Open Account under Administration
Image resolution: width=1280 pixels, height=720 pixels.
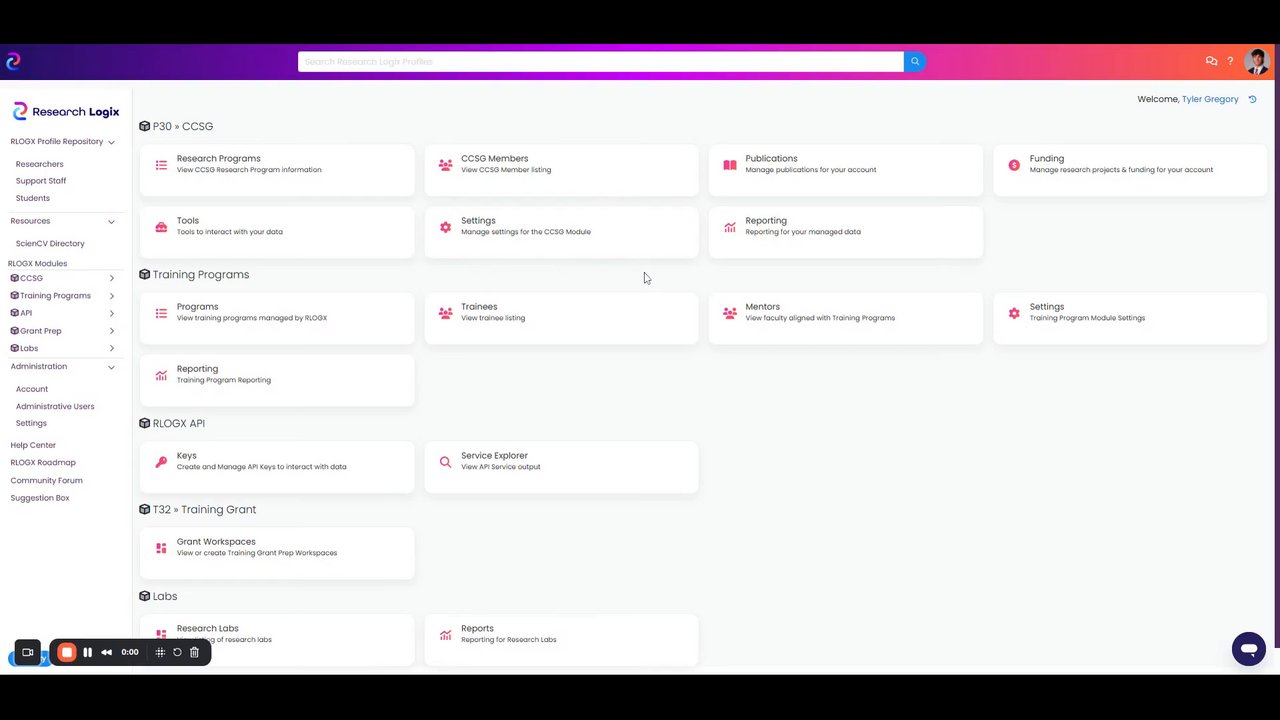pyautogui.click(x=31, y=389)
